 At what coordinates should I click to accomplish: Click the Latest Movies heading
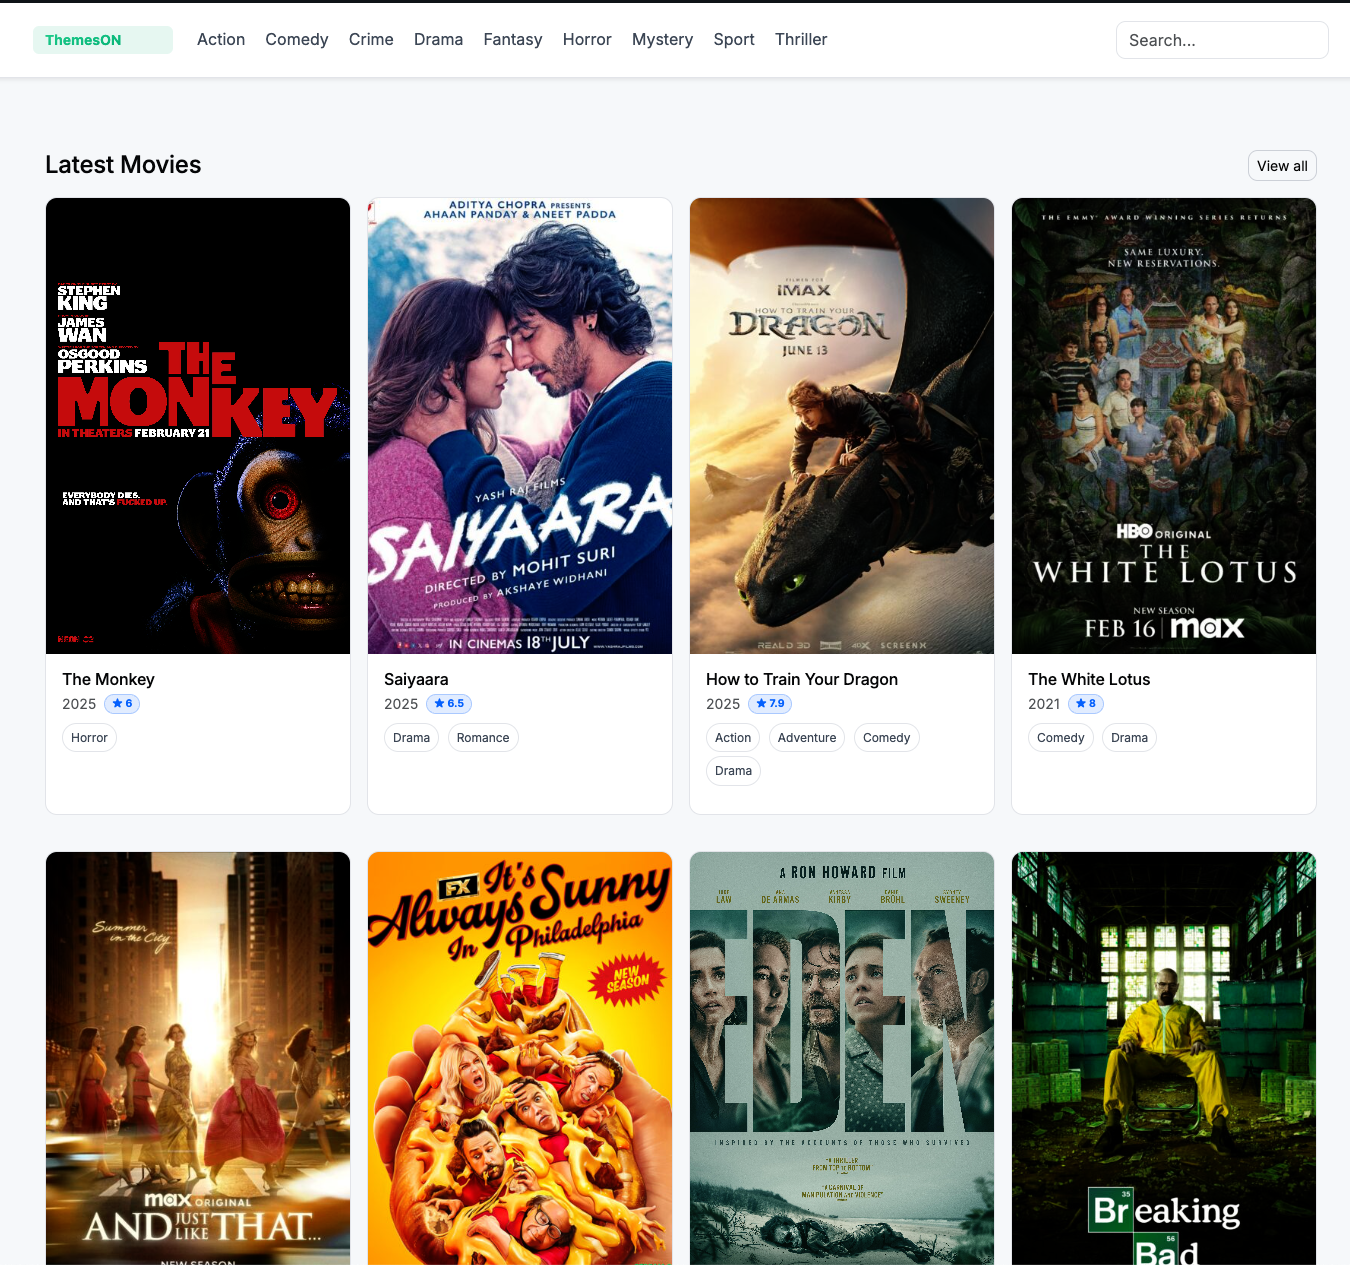coord(123,165)
